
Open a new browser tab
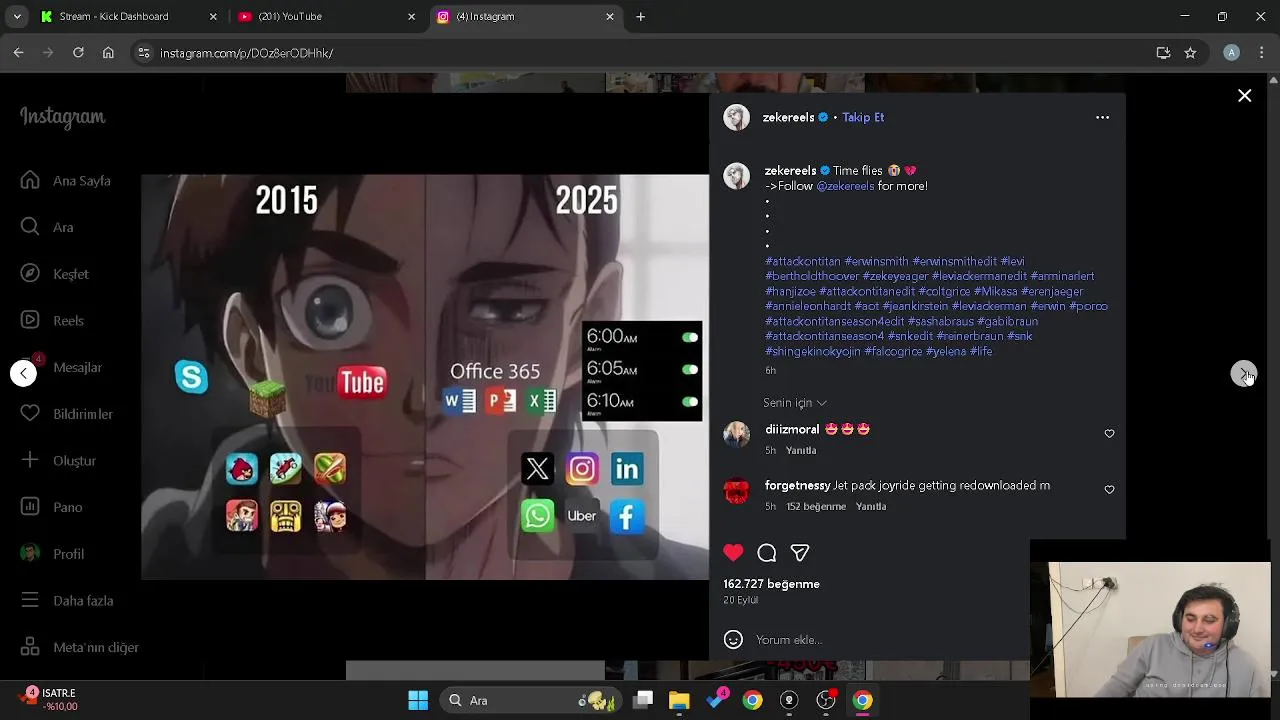(x=640, y=16)
